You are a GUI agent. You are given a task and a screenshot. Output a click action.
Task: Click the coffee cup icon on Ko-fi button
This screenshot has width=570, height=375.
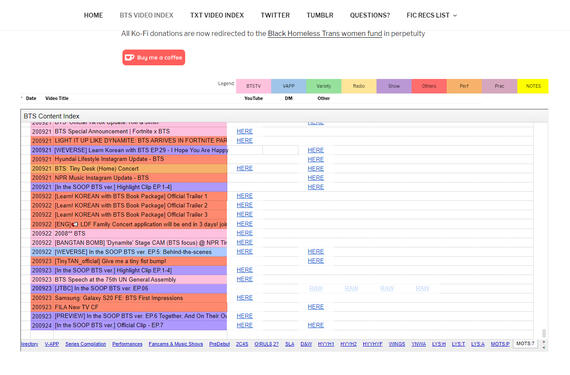click(129, 57)
